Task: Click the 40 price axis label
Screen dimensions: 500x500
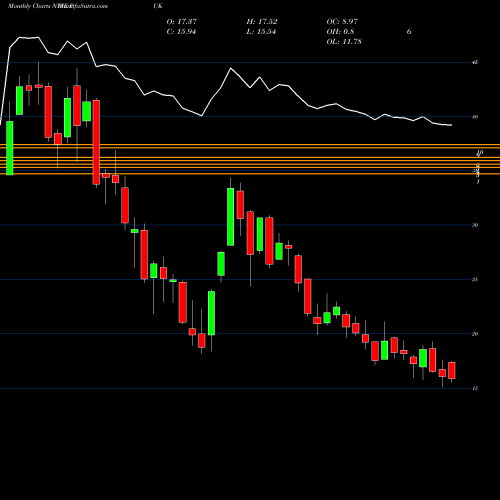Action: (x=475, y=117)
